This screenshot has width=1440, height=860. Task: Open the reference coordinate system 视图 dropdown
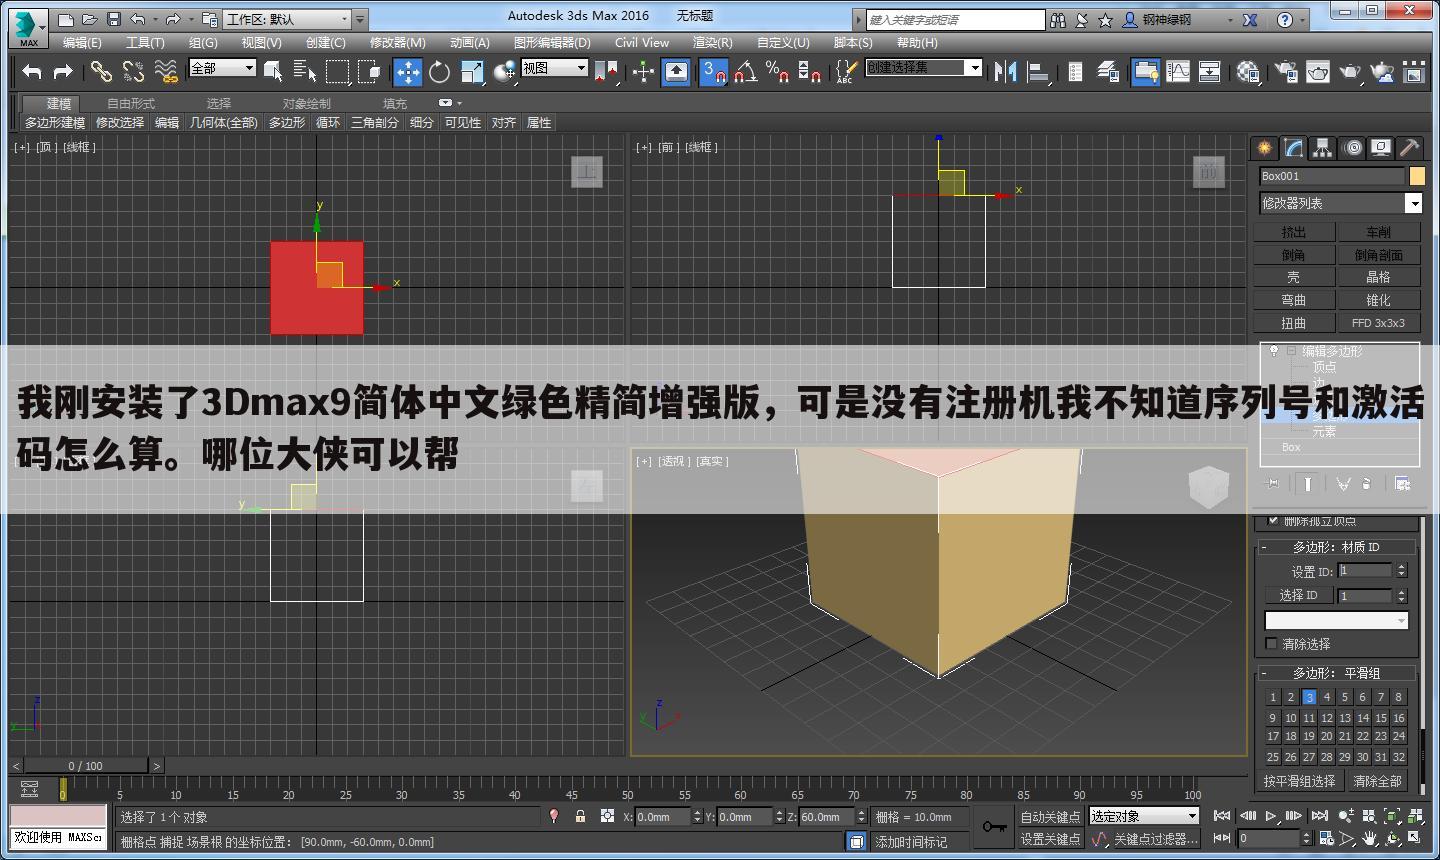(554, 68)
